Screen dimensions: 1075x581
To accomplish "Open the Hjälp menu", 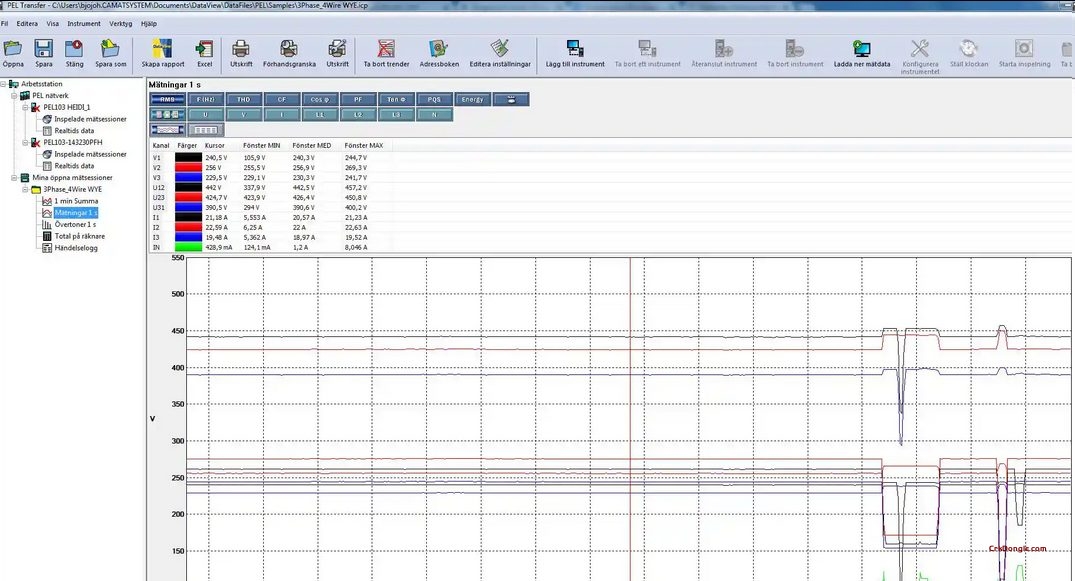I will (149, 23).
